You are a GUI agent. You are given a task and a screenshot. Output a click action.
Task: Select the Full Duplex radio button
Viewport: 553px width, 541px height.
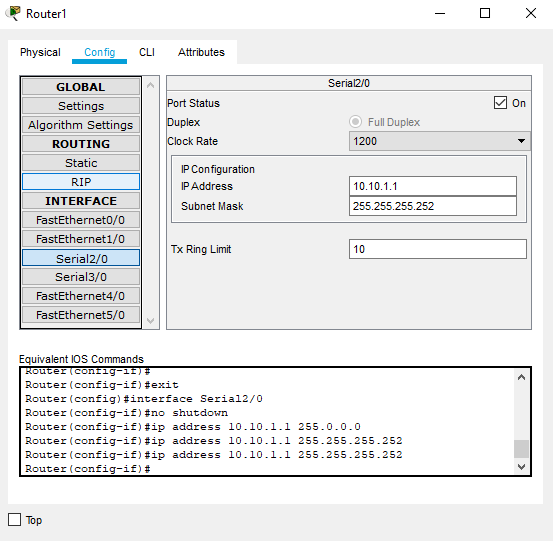click(356, 122)
